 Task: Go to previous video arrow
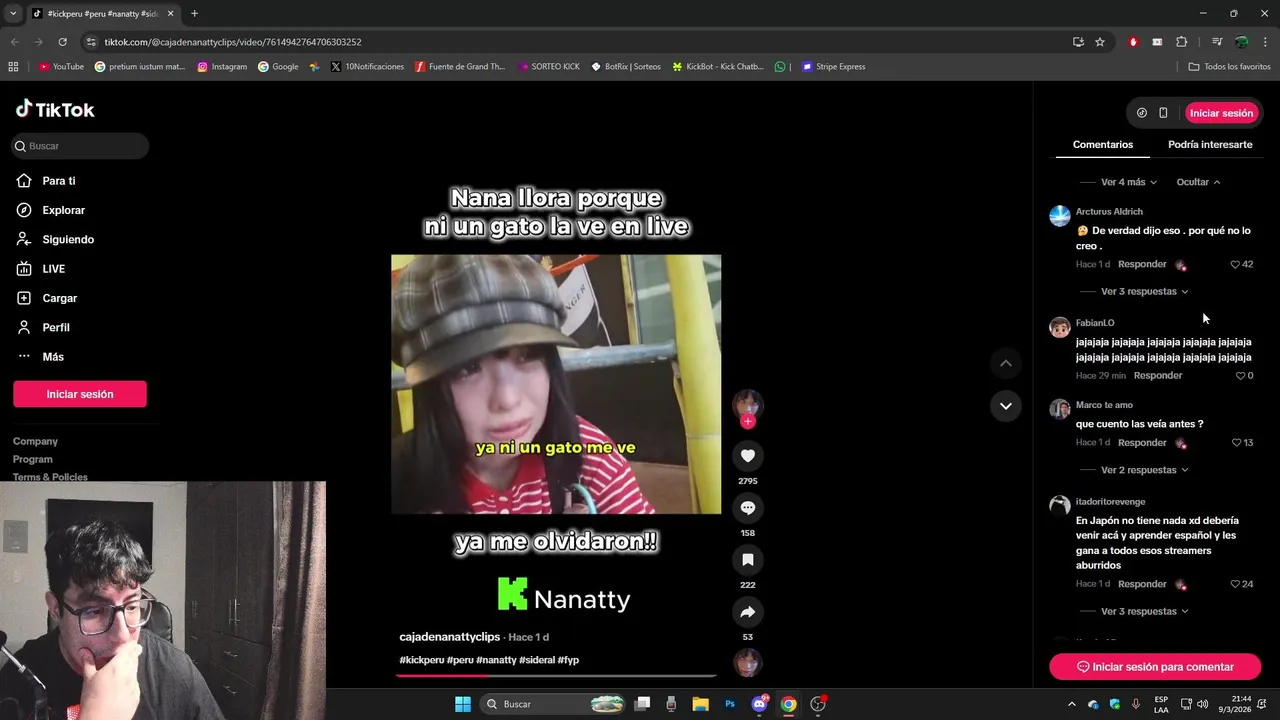pyautogui.click(x=1006, y=363)
